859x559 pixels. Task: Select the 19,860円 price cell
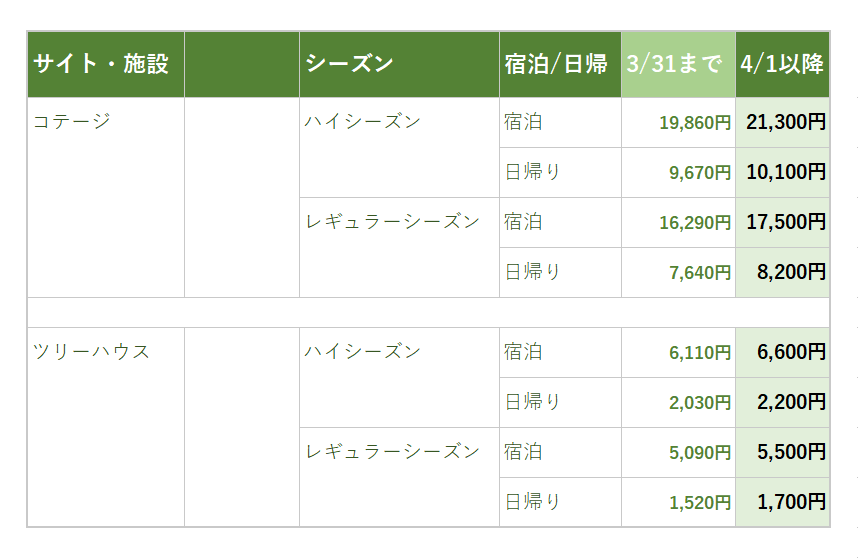tap(694, 123)
